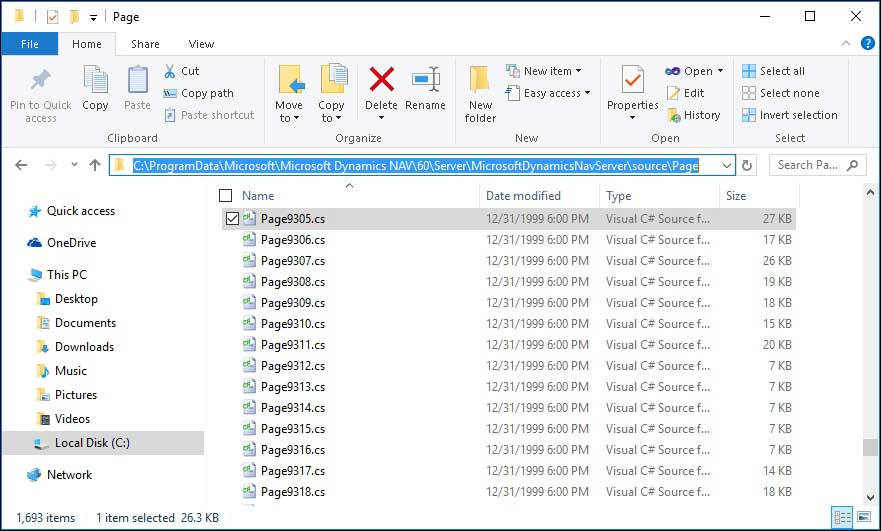Click the Cut scissors icon
Viewport: 881px width, 531px height.
pyautogui.click(x=170, y=71)
